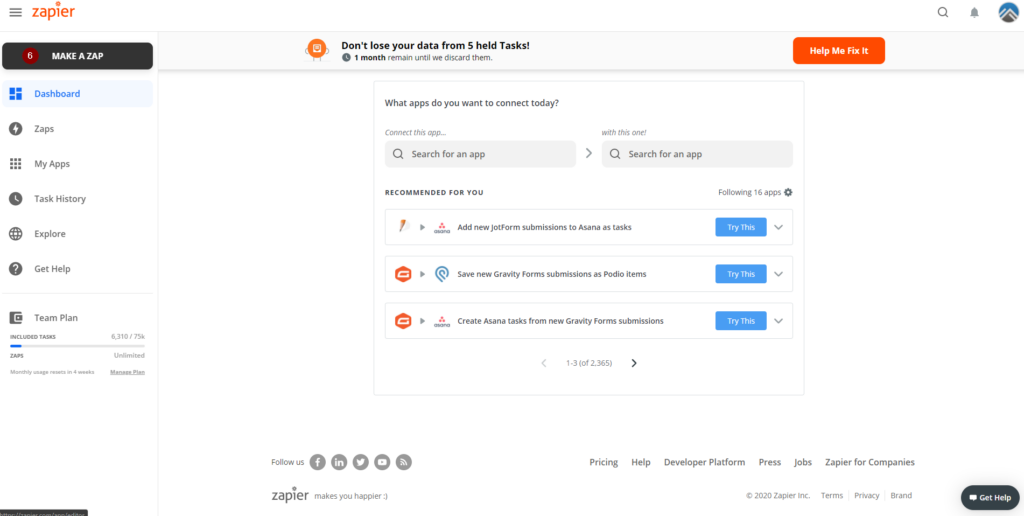Open My Apps in the sidebar
Image resolution: width=1024 pixels, height=516 pixels.
point(77,164)
